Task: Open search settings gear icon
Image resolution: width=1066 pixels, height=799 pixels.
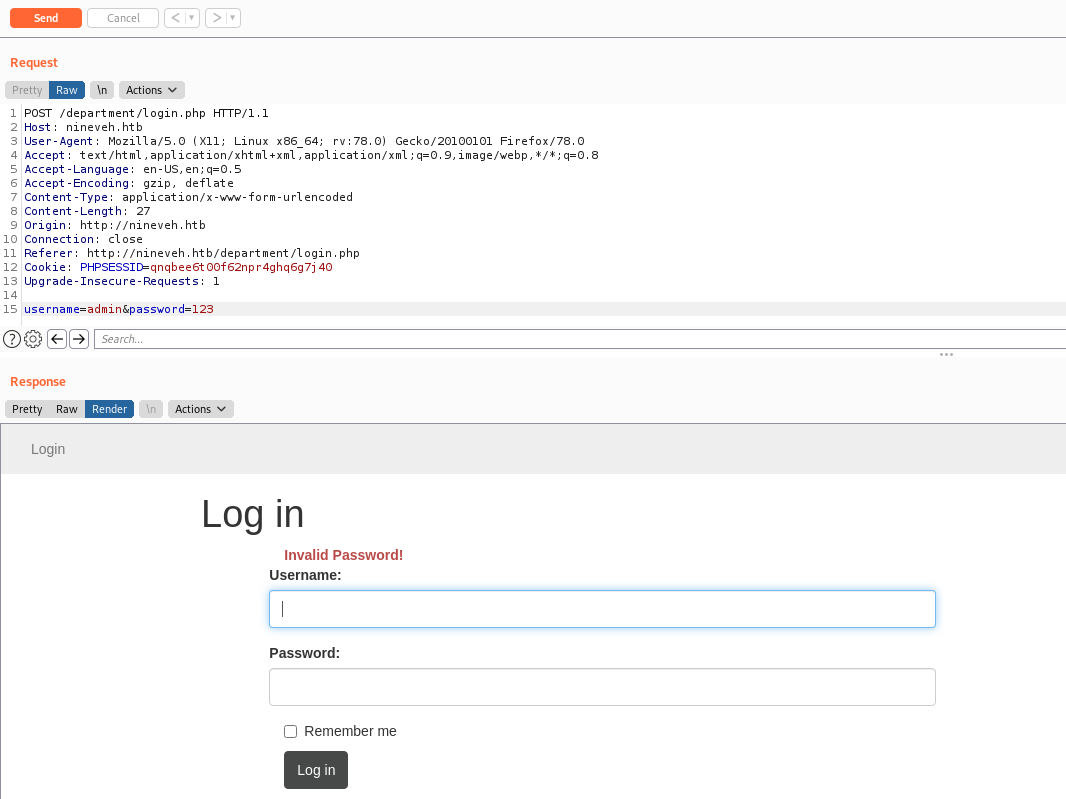Action: click(x=33, y=339)
